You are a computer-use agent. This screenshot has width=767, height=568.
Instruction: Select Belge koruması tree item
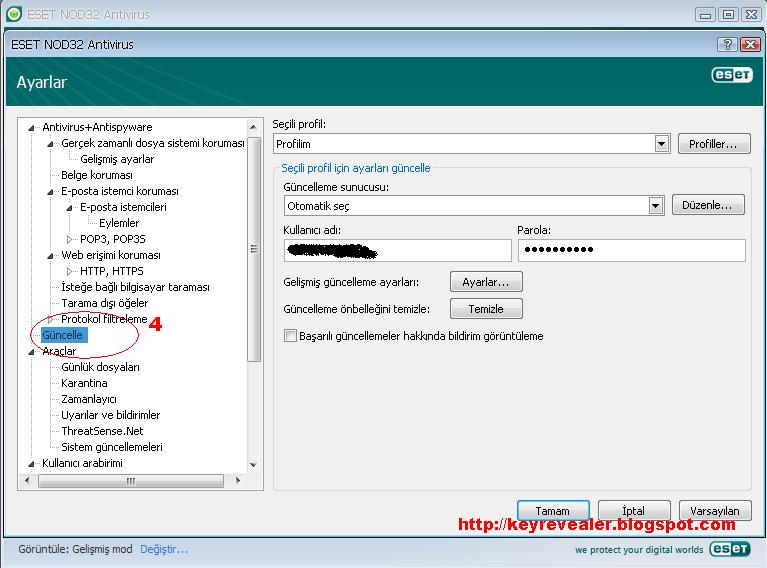click(x=97, y=175)
